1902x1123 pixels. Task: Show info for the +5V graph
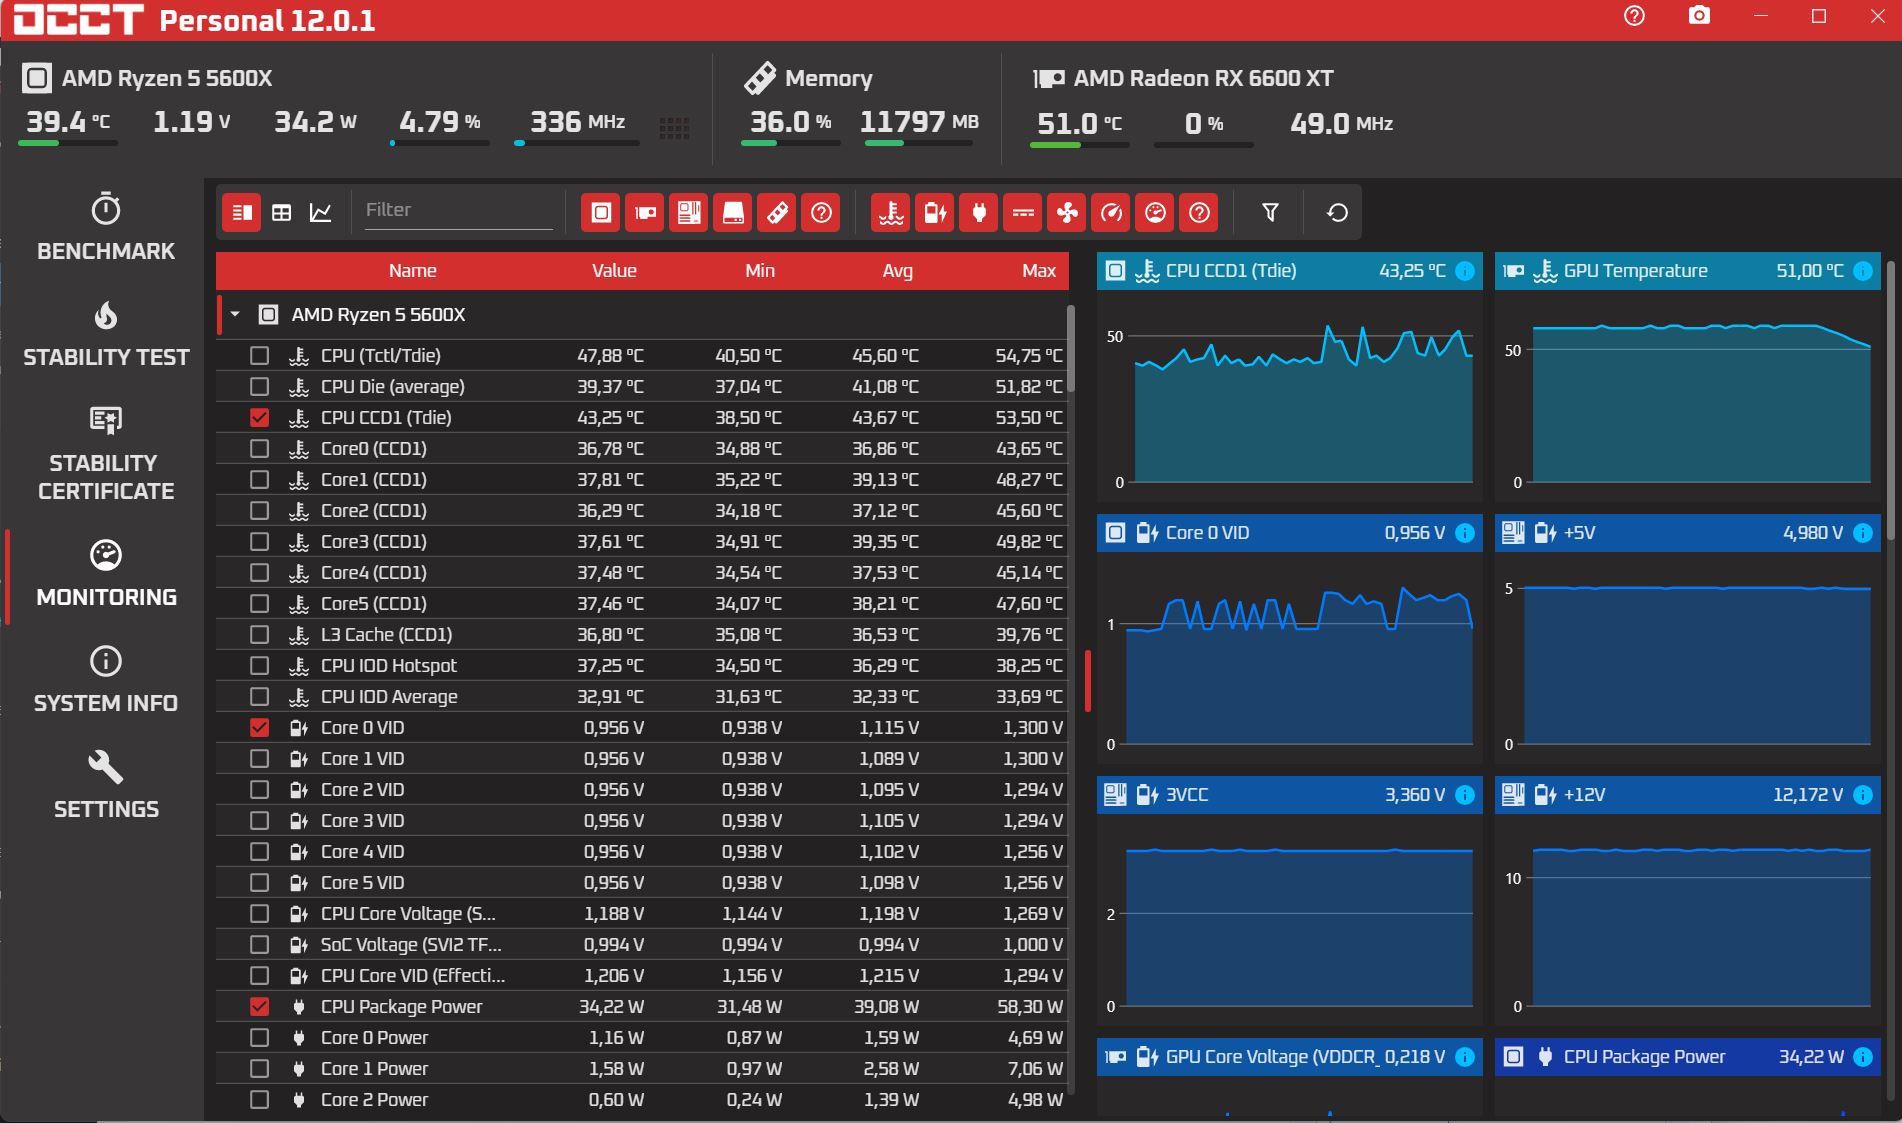coord(1863,533)
